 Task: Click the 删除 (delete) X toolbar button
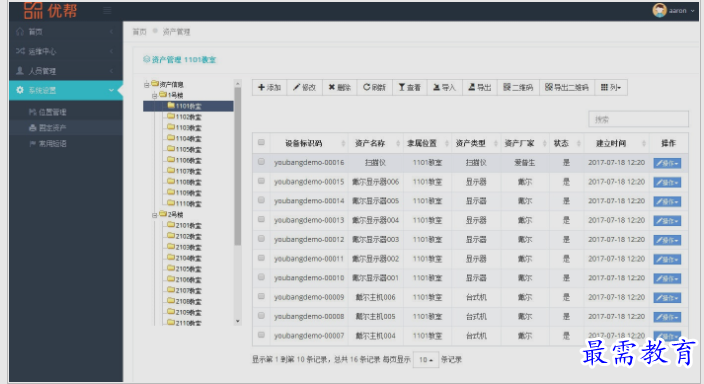339,88
